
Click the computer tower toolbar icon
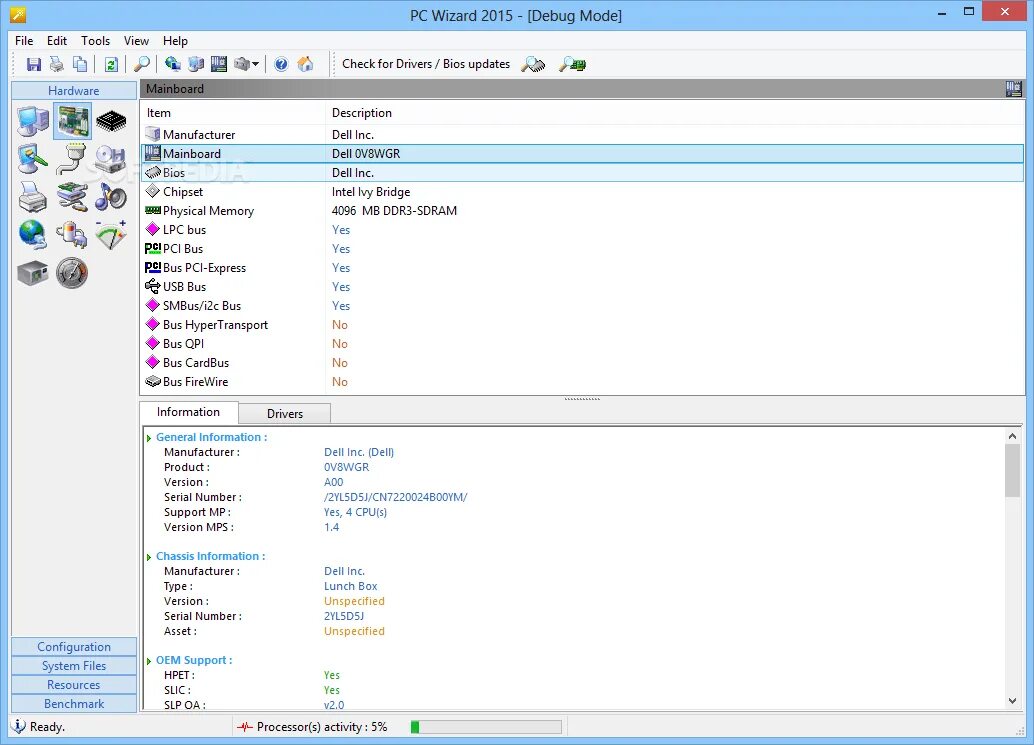[x=196, y=64]
